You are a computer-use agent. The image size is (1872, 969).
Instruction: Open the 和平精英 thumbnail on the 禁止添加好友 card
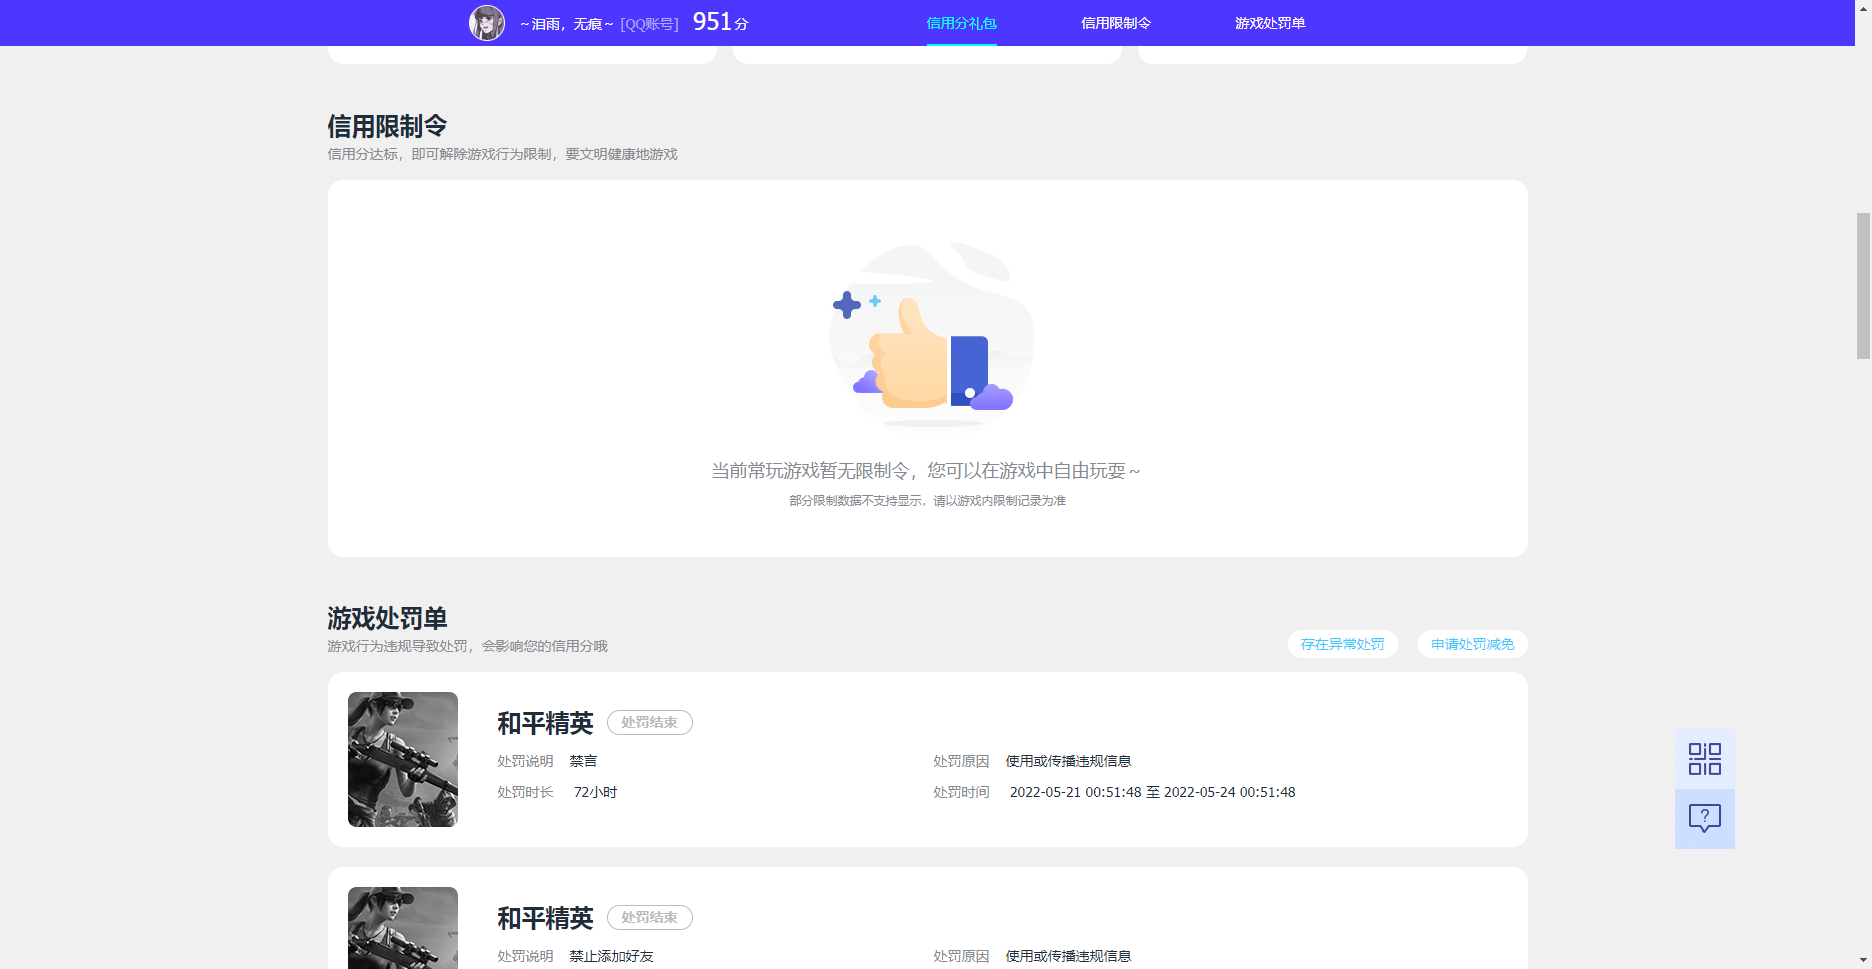(x=403, y=928)
